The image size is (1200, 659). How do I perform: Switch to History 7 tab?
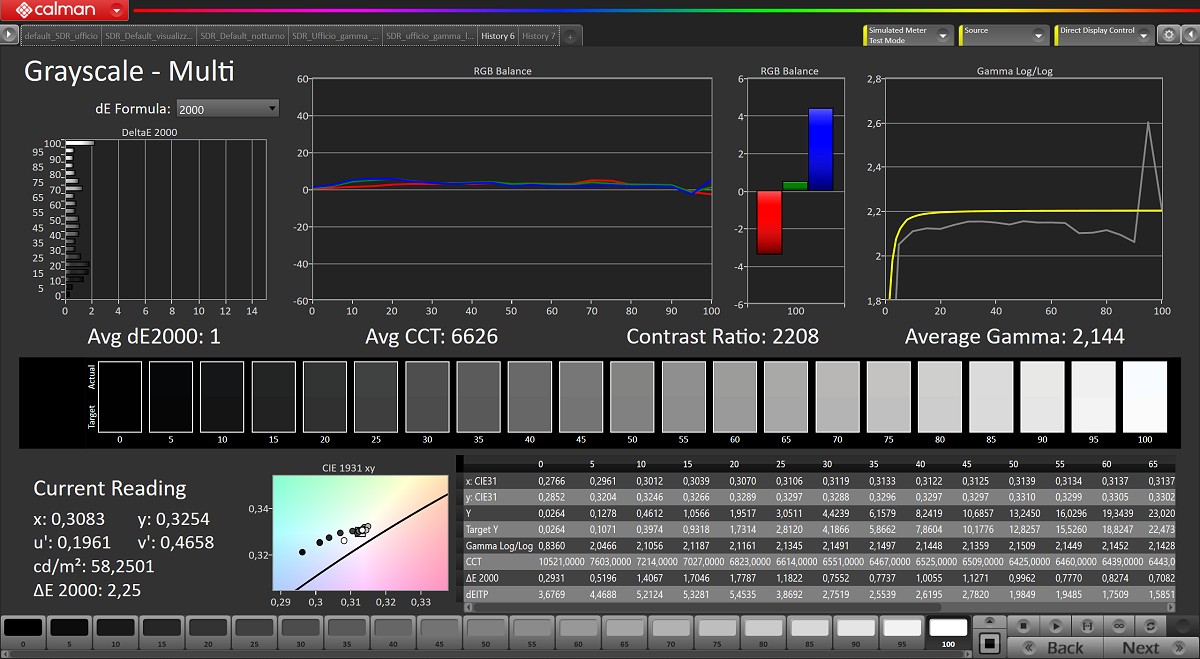pyautogui.click(x=538, y=36)
